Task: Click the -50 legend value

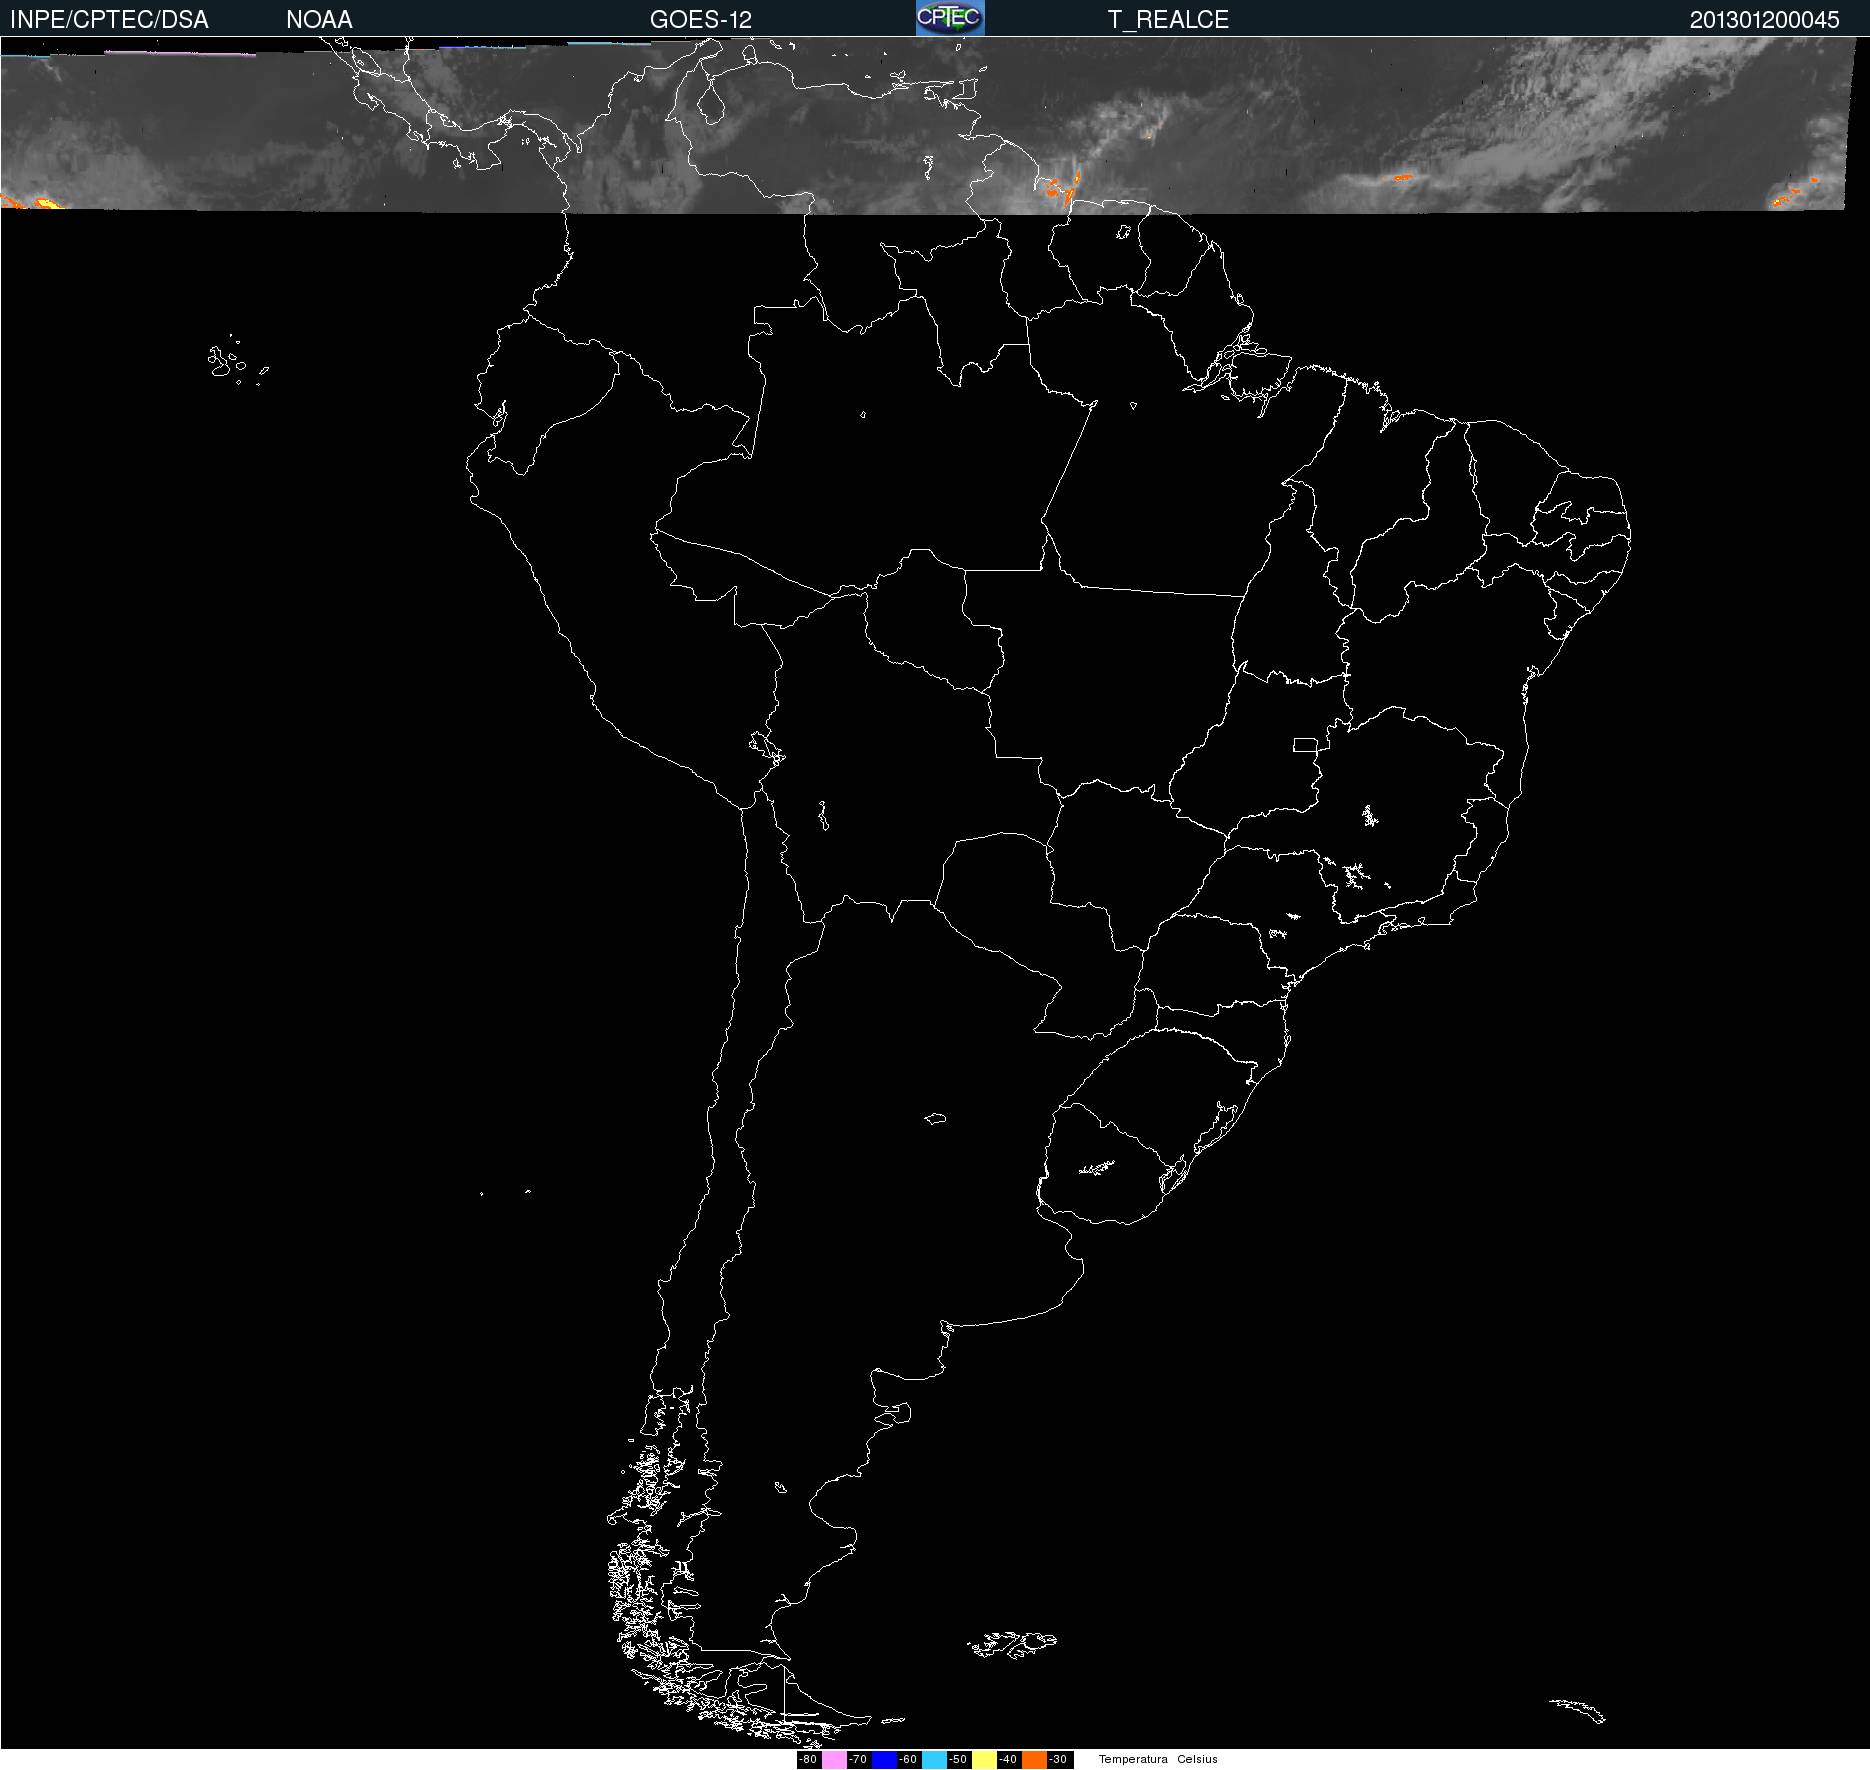Action: (958, 1759)
